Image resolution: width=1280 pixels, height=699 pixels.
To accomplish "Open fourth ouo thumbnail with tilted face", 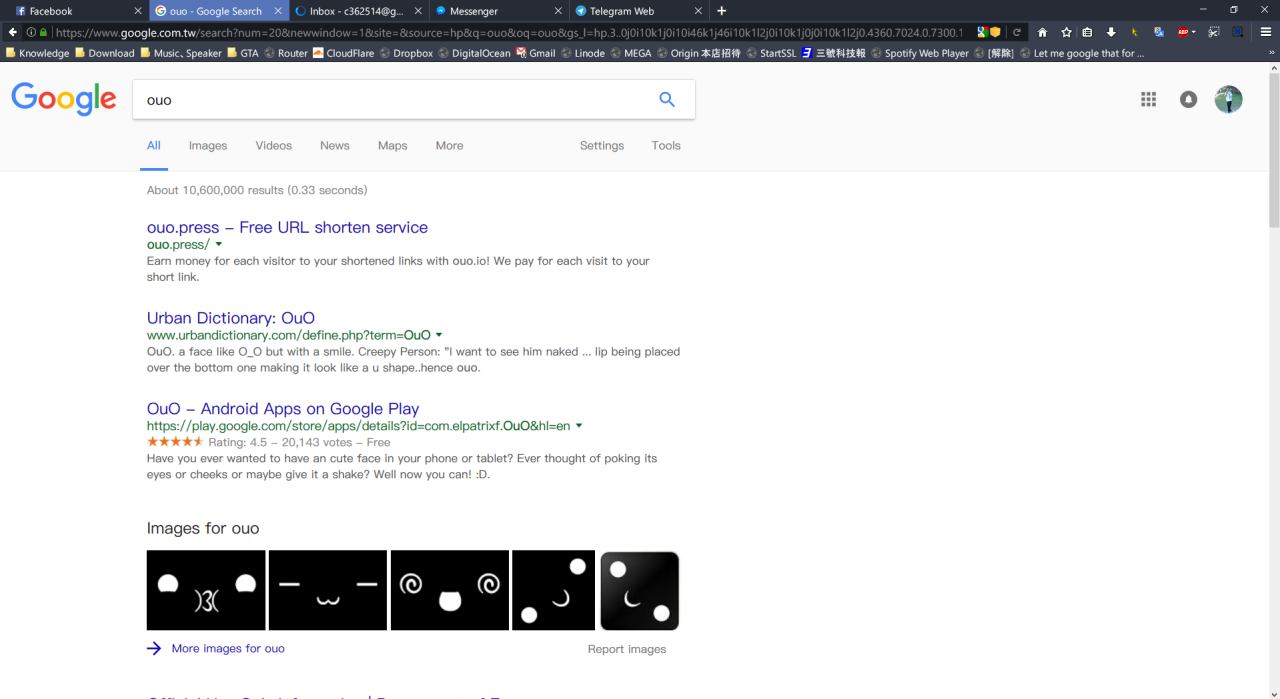I will click(x=553, y=590).
